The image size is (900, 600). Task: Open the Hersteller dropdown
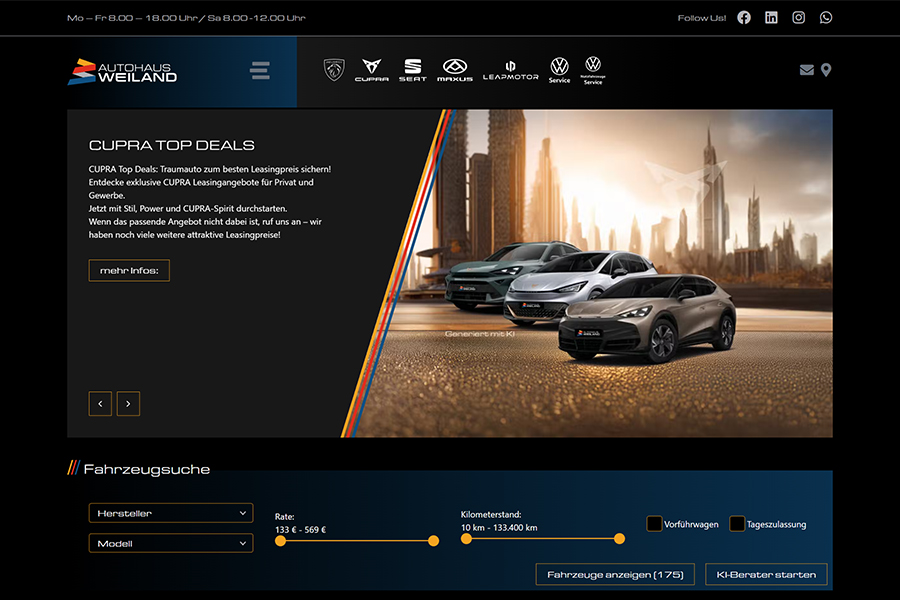click(170, 512)
